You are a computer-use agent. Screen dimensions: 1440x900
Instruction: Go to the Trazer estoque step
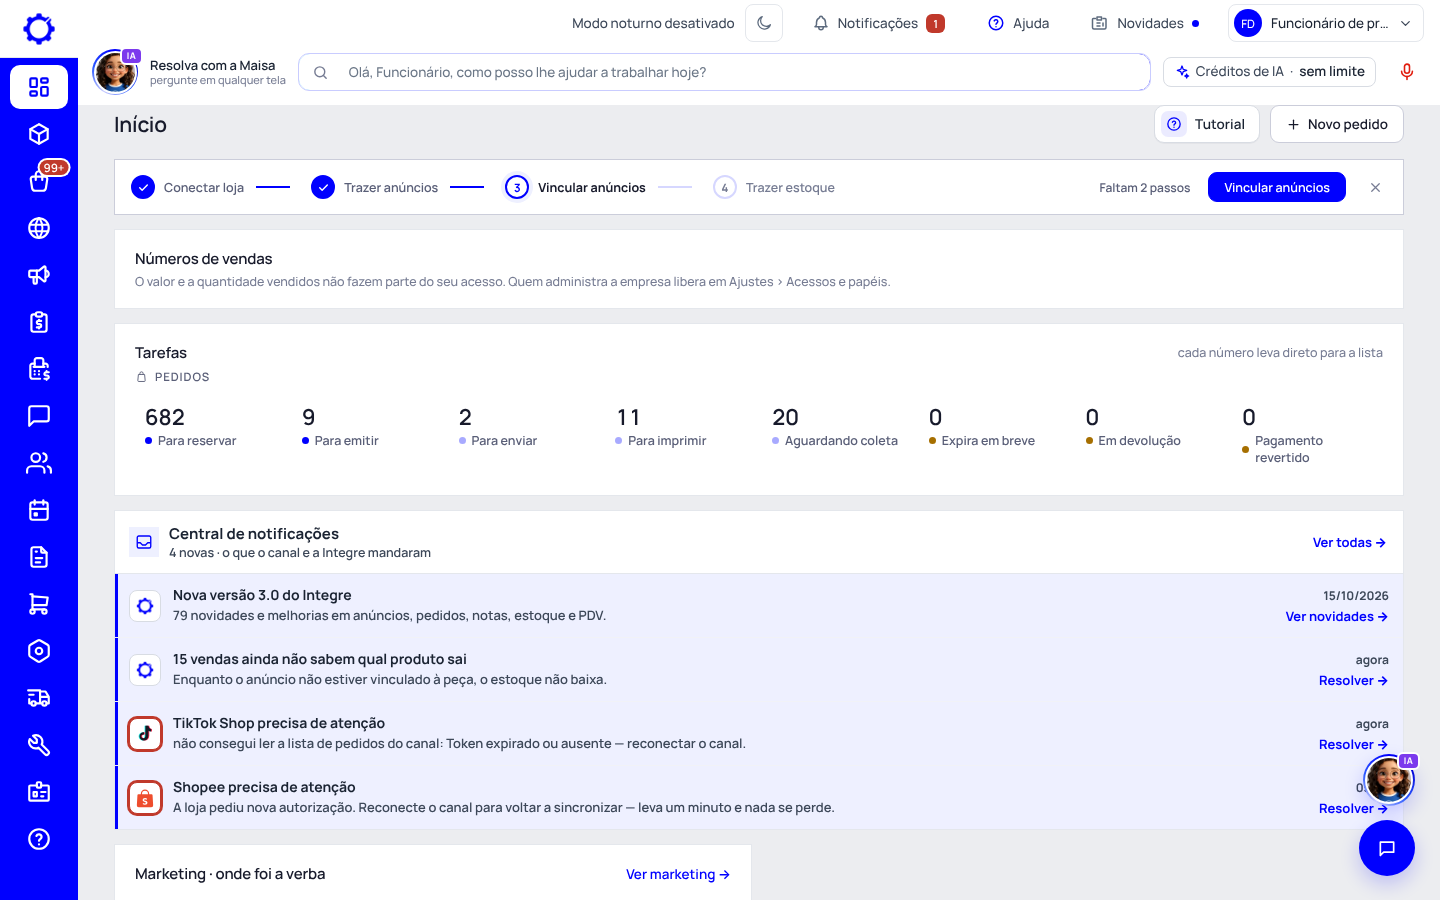[x=774, y=187]
